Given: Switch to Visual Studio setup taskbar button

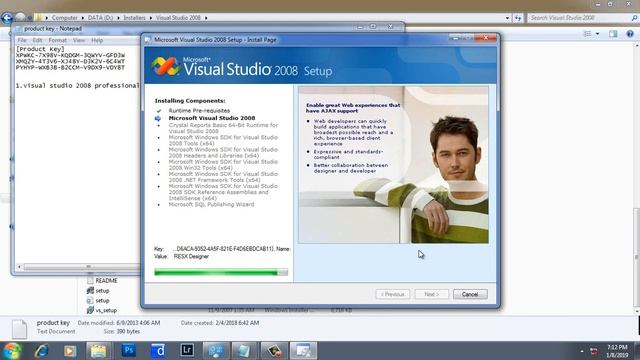Looking at the screenshot, I should (x=303, y=351).
